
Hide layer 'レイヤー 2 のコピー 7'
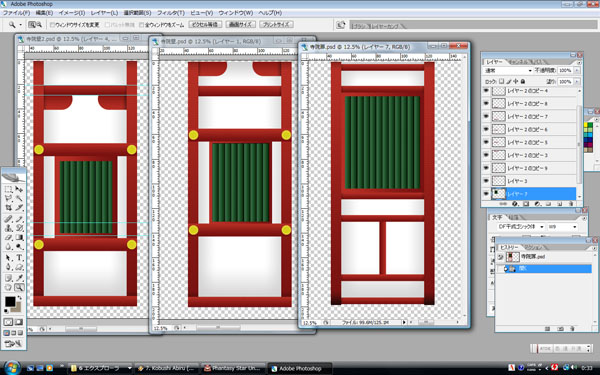[x=486, y=116]
